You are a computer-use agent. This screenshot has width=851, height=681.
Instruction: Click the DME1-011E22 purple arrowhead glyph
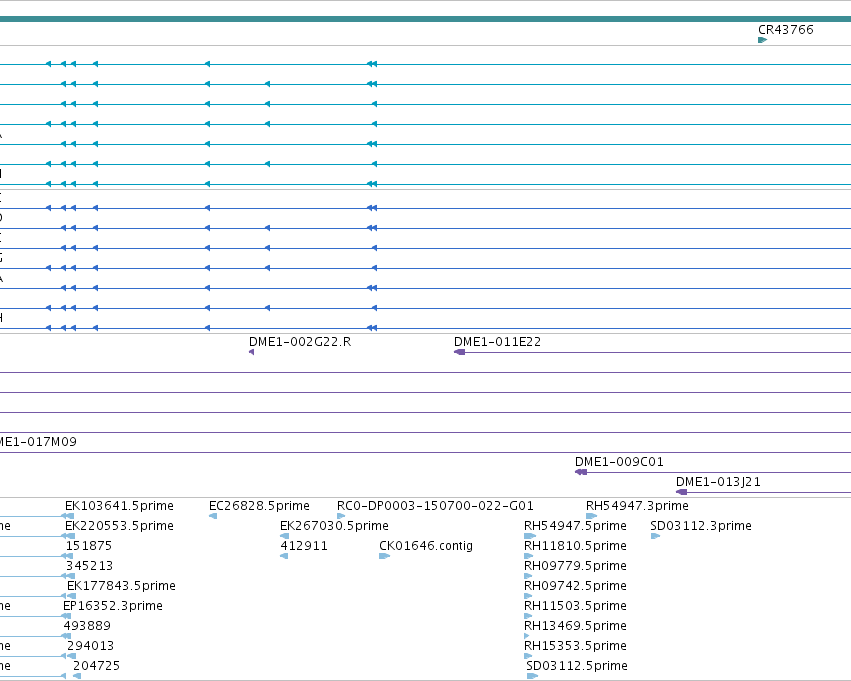[x=459, y=352]
